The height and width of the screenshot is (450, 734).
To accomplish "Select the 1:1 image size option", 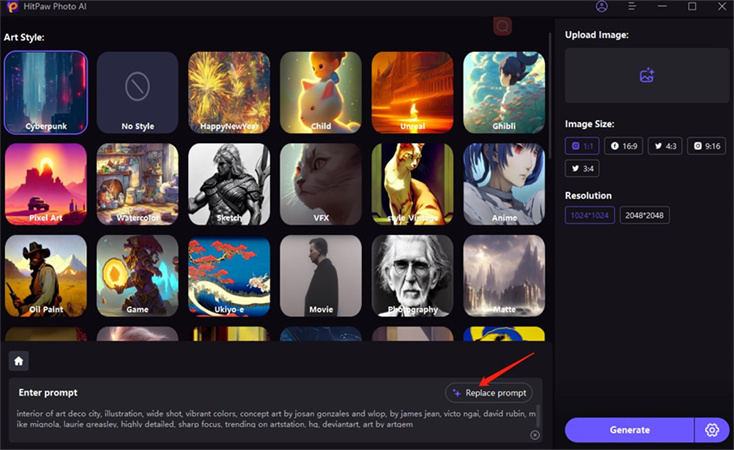I will pos(582,146).
